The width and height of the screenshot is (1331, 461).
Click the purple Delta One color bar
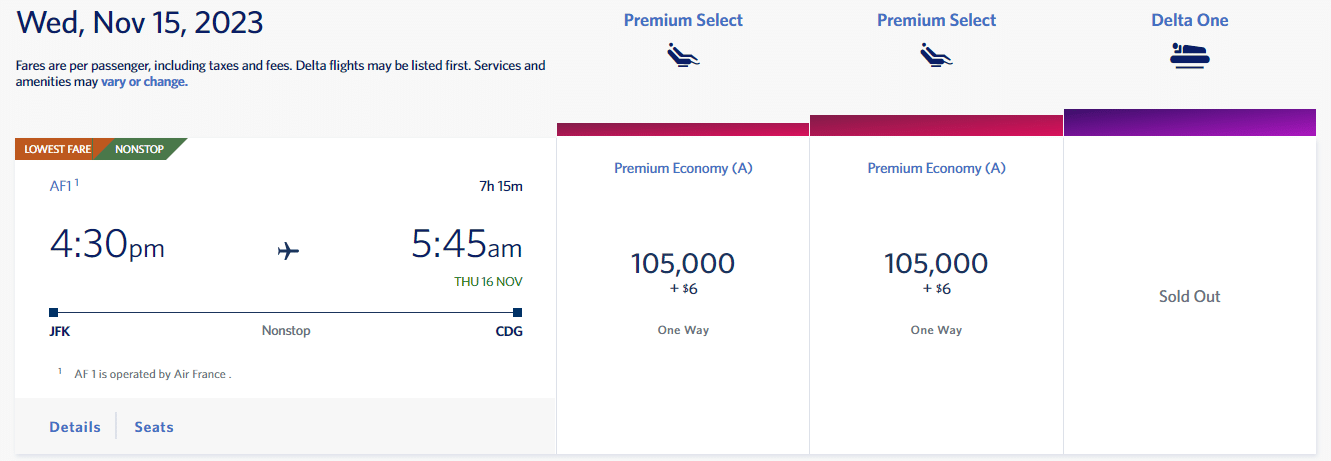pos(1189,122)
